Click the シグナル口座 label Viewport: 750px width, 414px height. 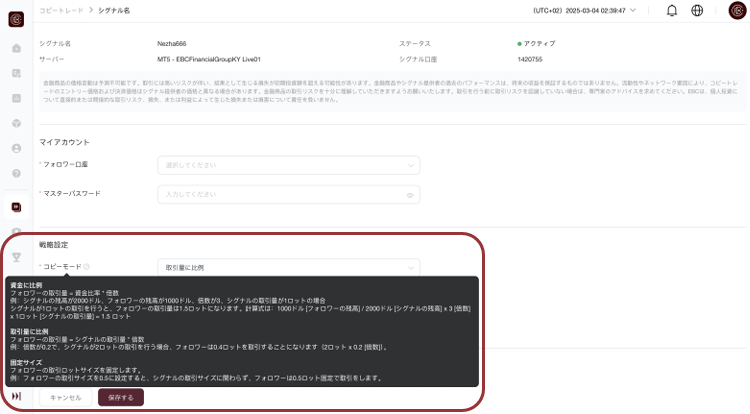418,59
